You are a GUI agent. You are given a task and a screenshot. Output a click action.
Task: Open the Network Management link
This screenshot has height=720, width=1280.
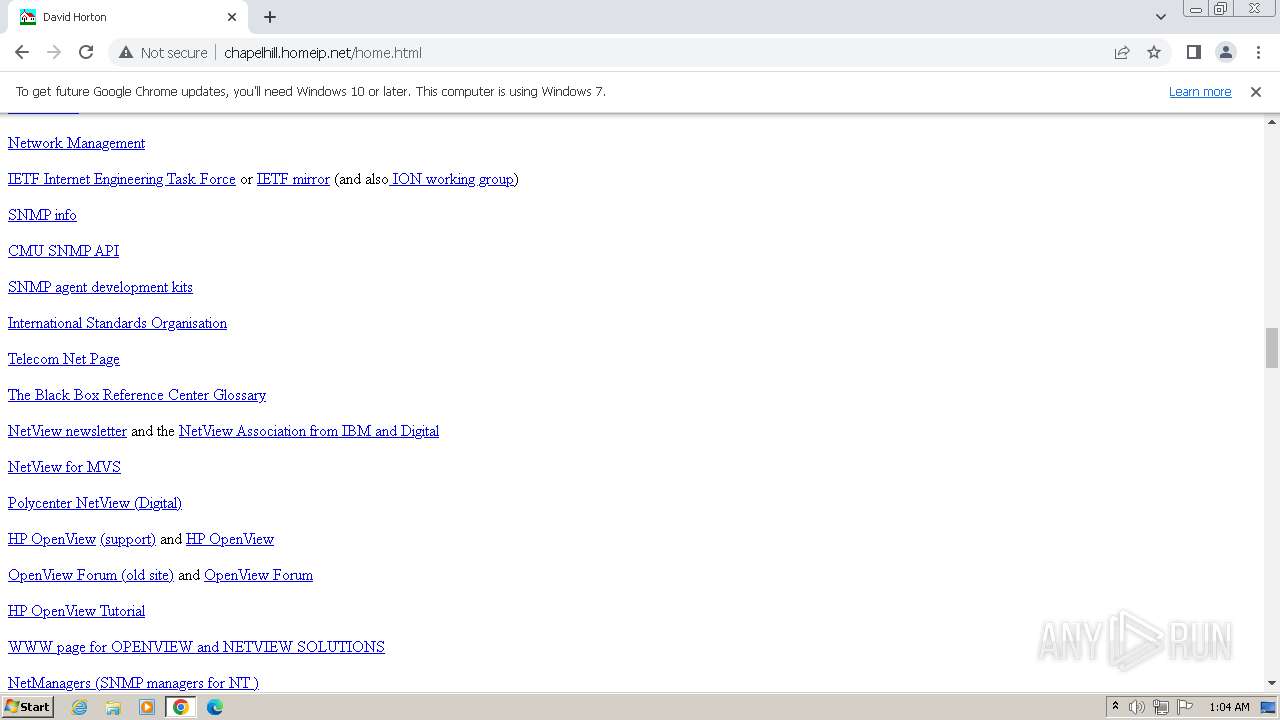[76, 143]
